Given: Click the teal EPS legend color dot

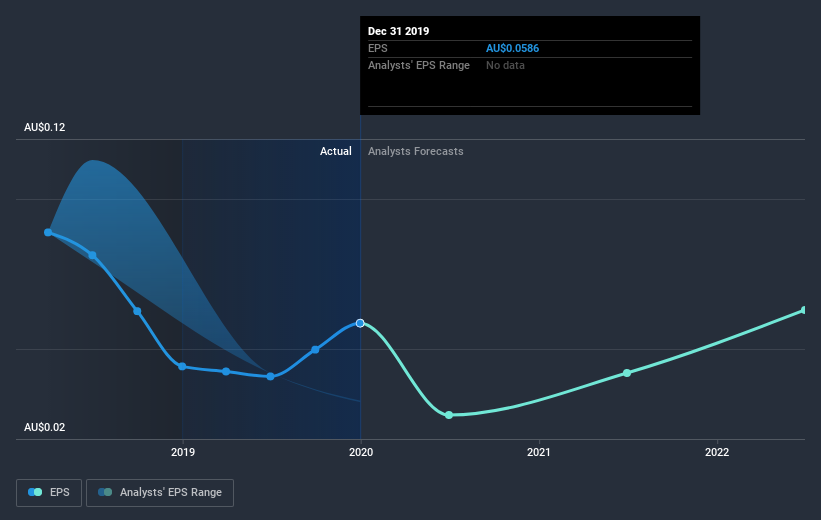Looking at the screenshot, I should (x=38, y=492).
